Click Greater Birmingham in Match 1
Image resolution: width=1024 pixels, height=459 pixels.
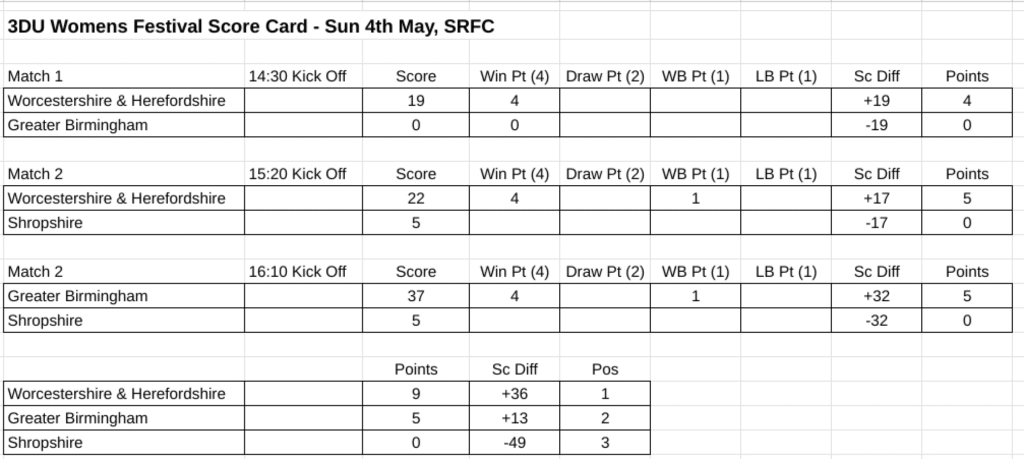pos(124,125)
